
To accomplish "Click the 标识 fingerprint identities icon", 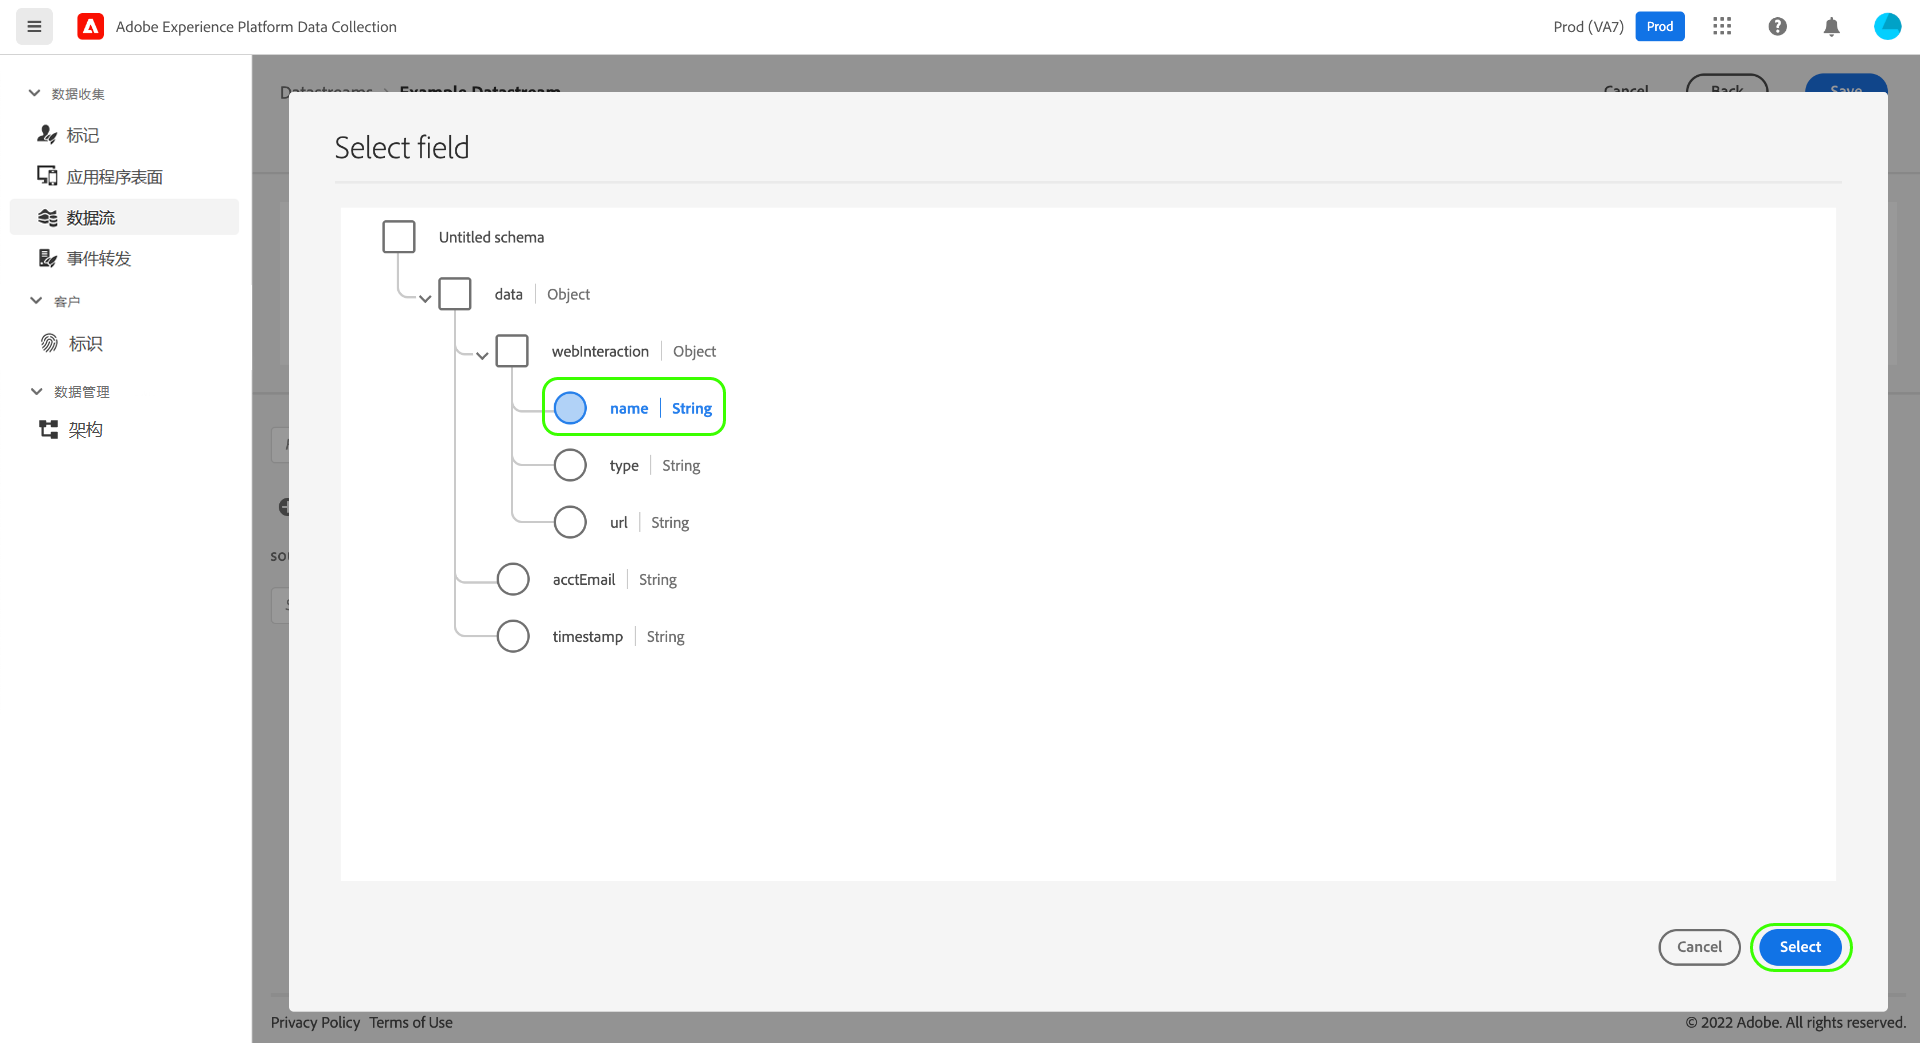I will coord(49,343).
